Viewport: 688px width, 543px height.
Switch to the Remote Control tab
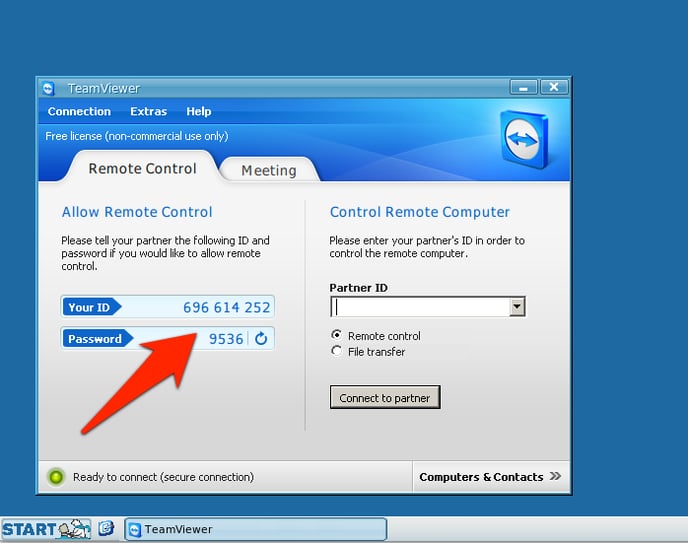(x=142, y=168)
